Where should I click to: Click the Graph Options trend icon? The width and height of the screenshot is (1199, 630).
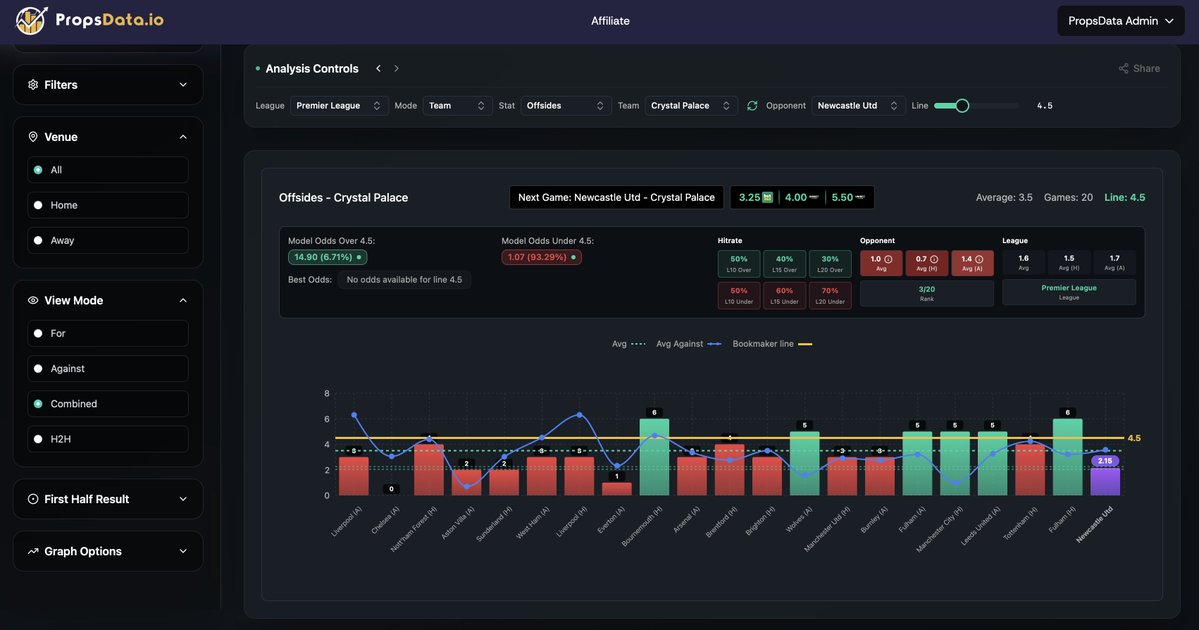[33, 551]
